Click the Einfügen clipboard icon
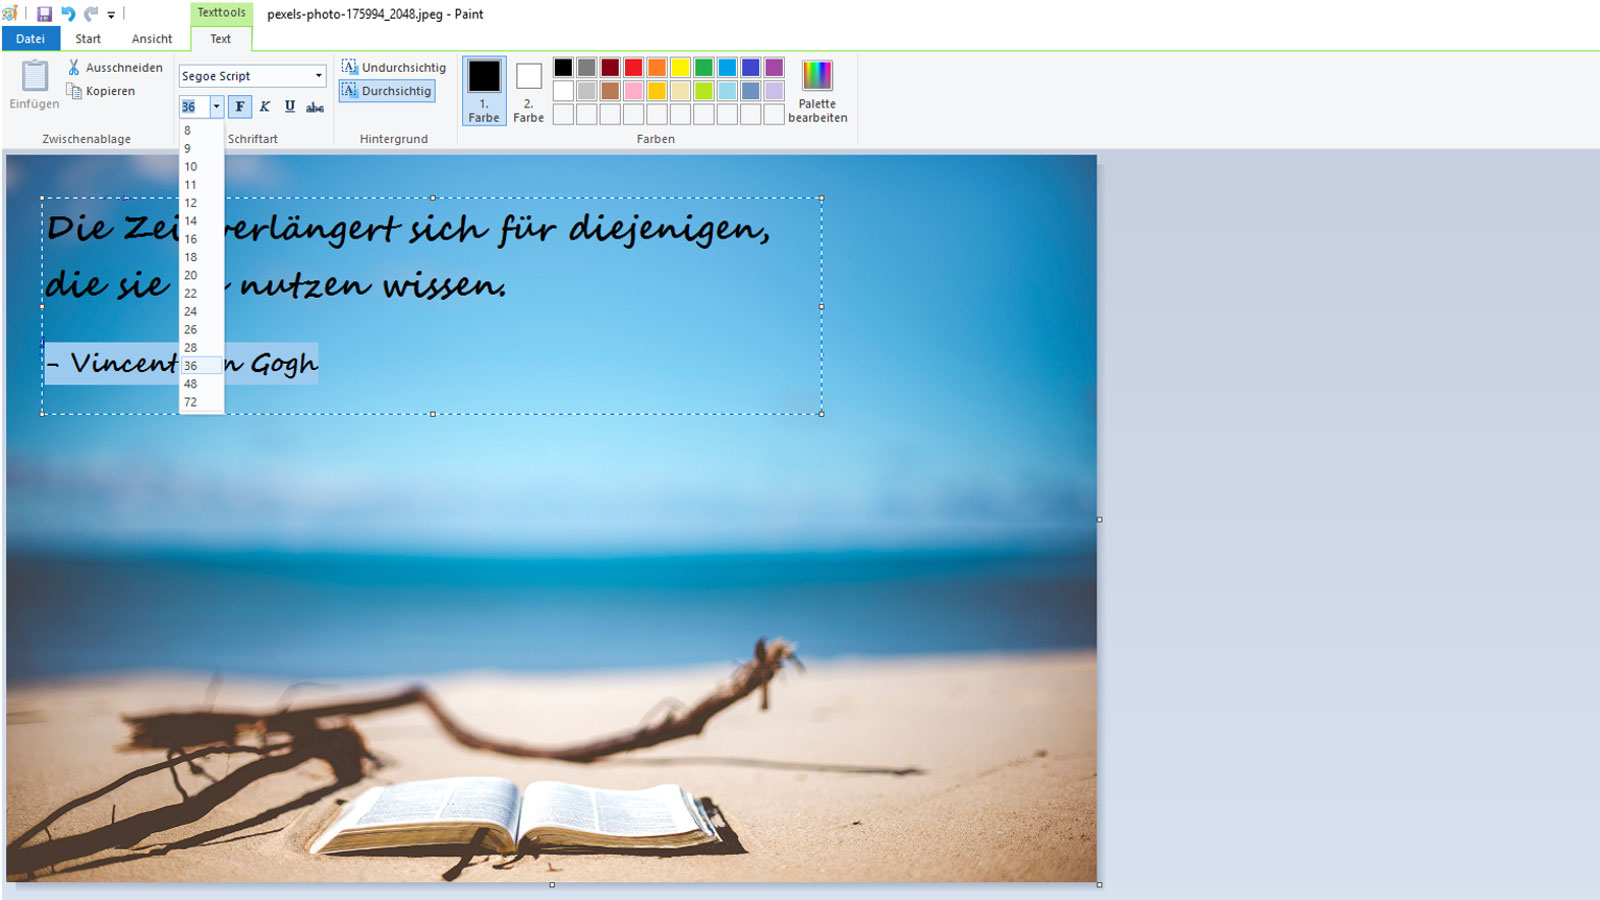1600x900 pixels. (x=35, y=76)
